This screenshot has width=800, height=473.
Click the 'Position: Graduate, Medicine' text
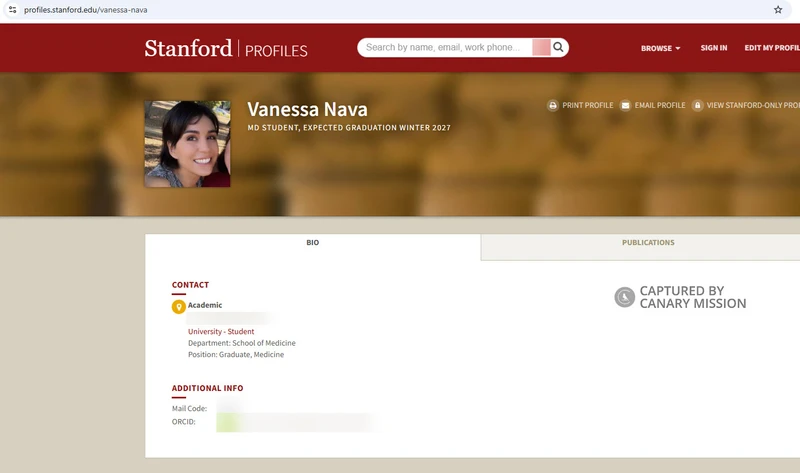pos(236,355)
